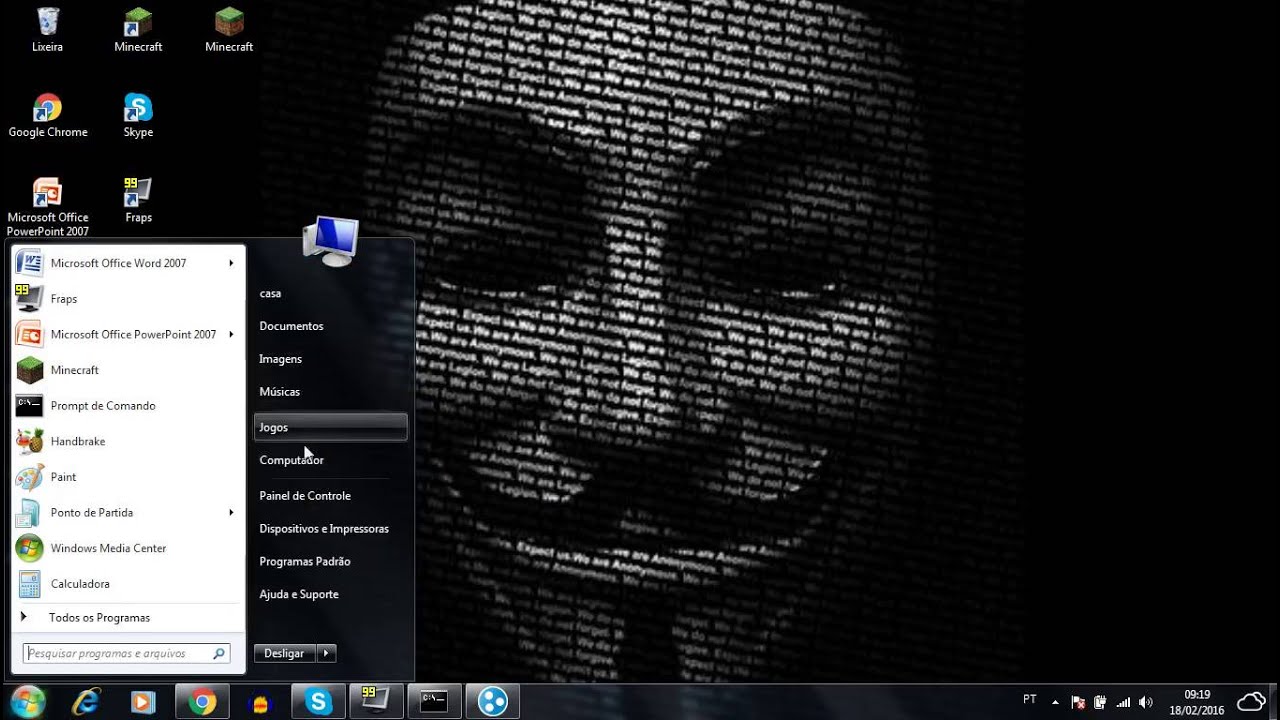Expand Microsoft Office PowerPoint 2007 jump list arrow
1280x720 pixels.
click(x=231, y=334)
